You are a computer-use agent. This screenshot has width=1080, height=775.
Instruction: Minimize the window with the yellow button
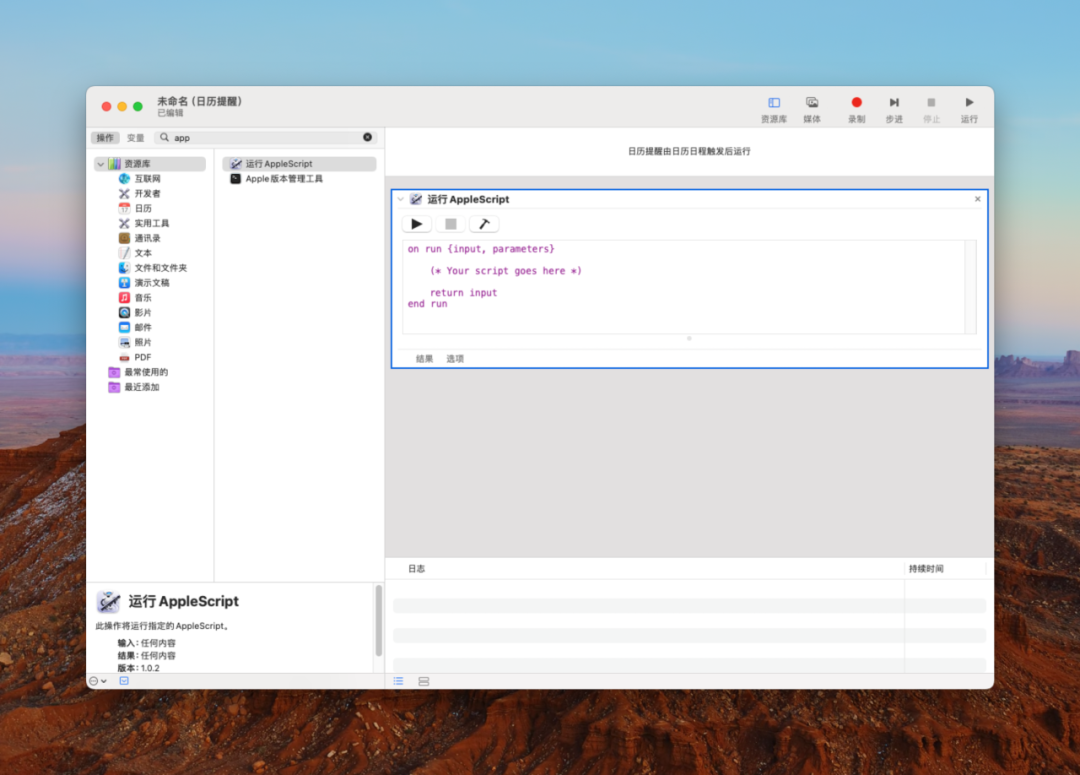(x=122, y=106)
